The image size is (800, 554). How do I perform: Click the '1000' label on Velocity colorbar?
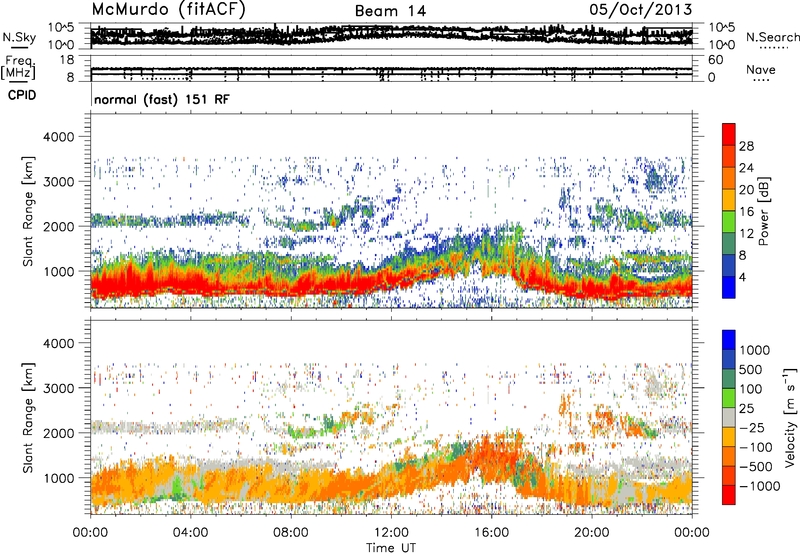point(755,350)
